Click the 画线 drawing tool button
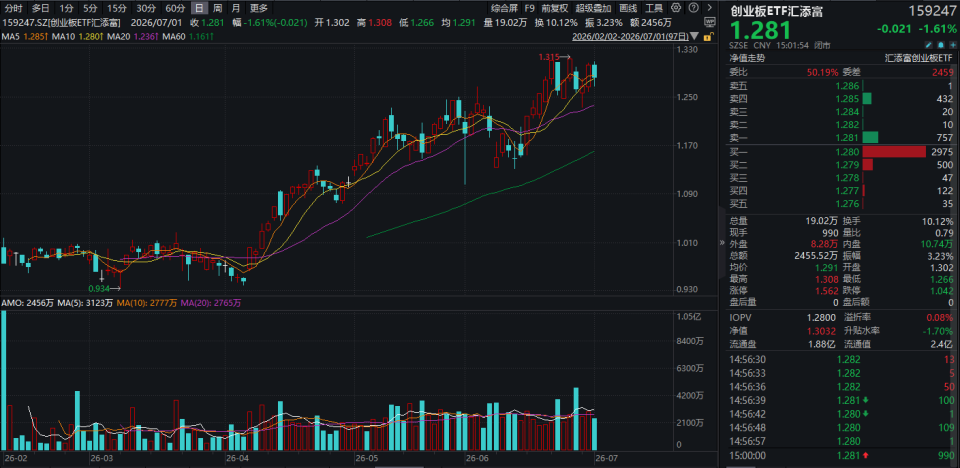960x468 pixels. click(628, 8)
